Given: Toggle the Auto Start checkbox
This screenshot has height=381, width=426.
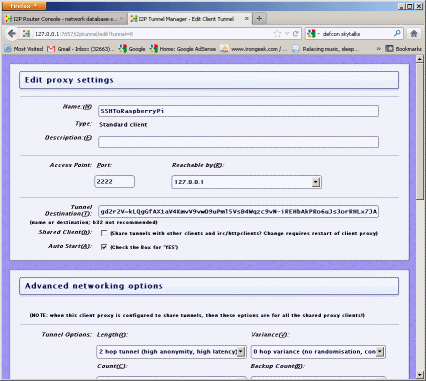Looking at the screenshot, I should point(104,247).
